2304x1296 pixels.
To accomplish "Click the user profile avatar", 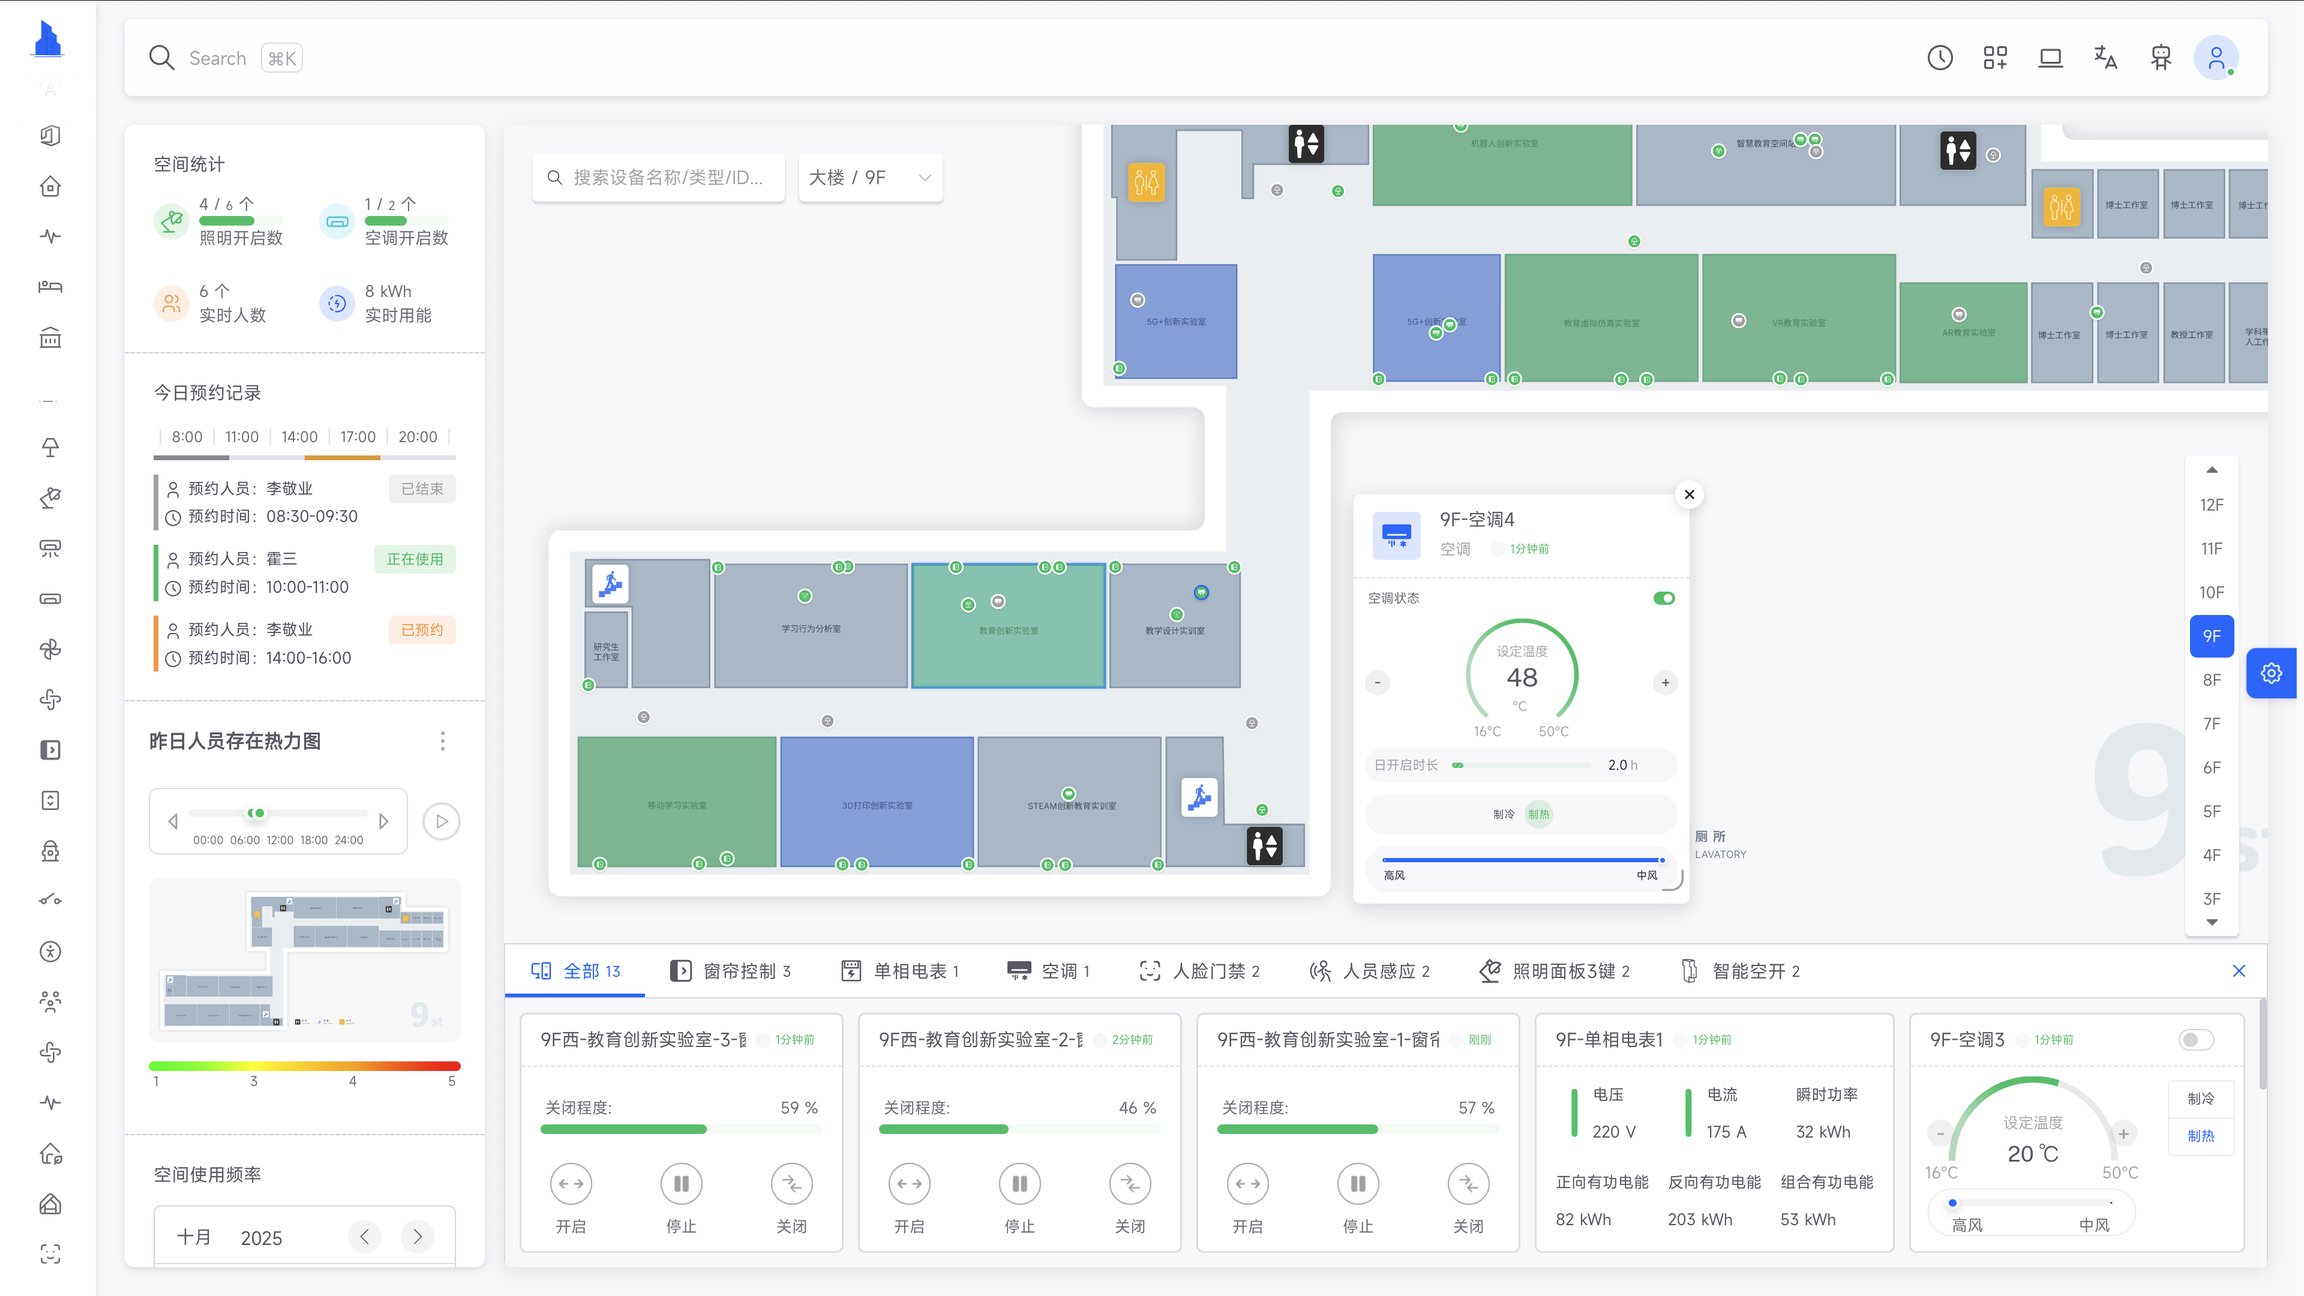I will [x=2216, y=58].
